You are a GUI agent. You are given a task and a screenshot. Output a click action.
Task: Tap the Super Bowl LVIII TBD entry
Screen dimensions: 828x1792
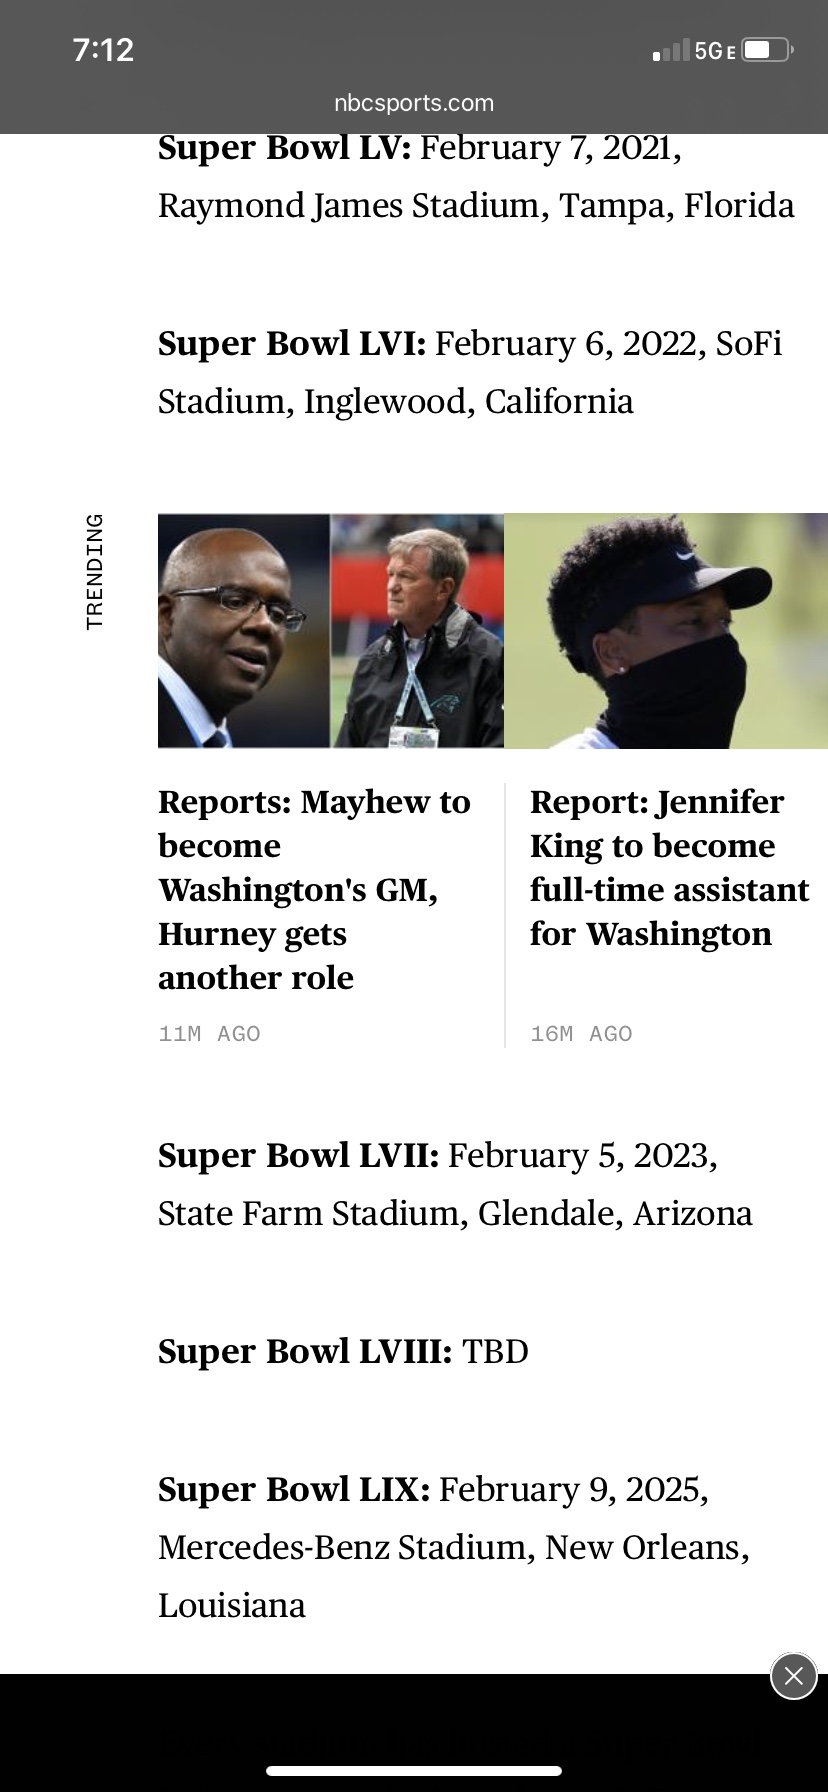pyautogui.click(x=343, y=1351)
